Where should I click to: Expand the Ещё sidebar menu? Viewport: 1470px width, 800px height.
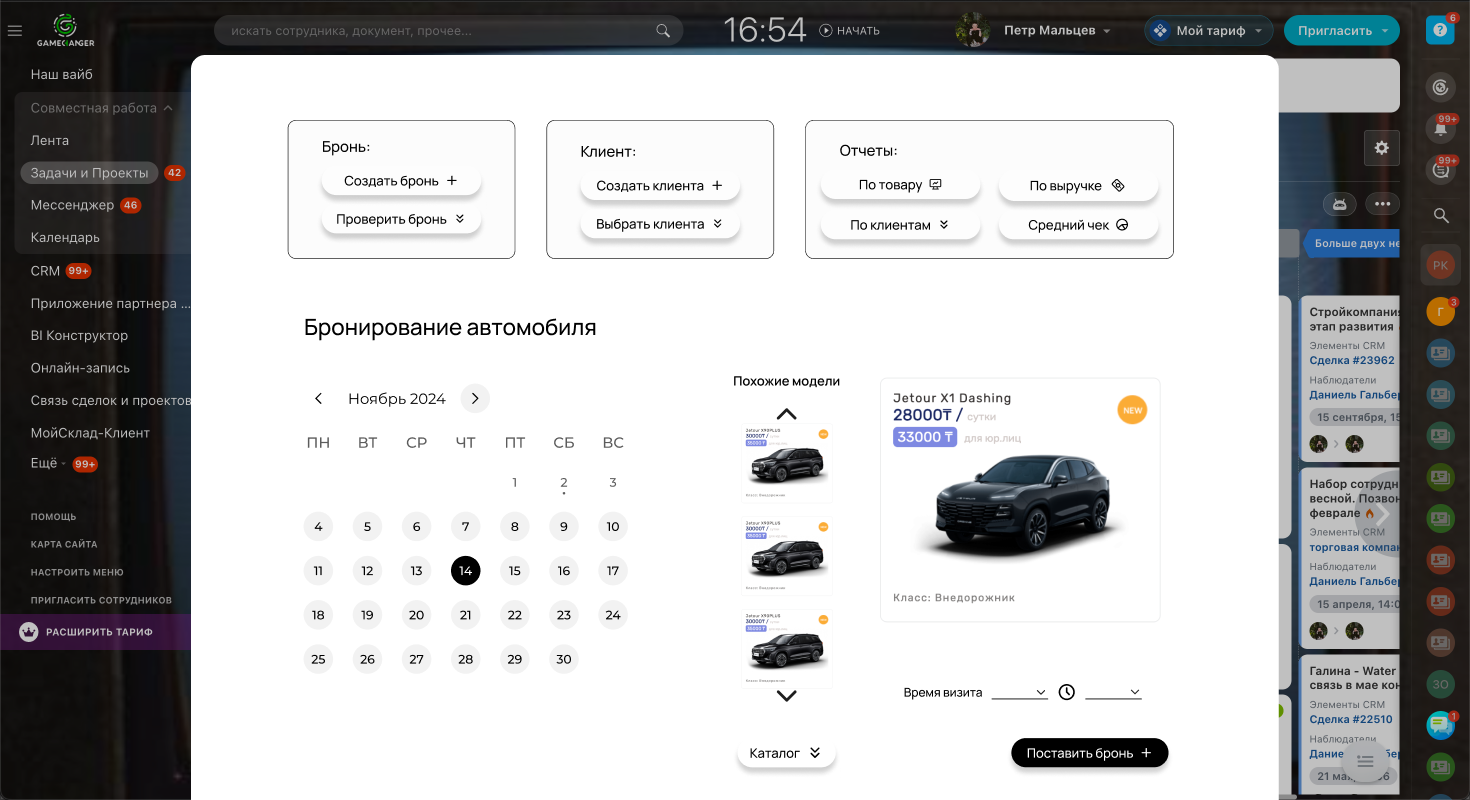[x=49, y=464]
